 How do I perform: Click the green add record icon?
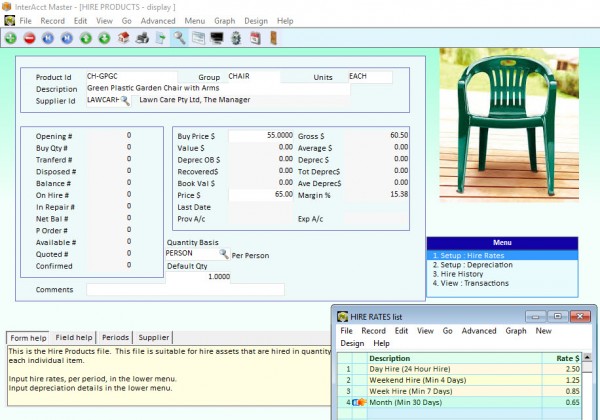[11, 38]
